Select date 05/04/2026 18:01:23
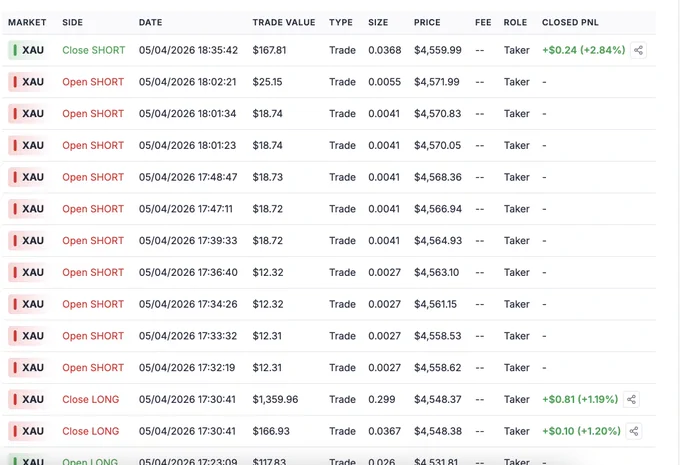Viewport: 680px width, 465px height. tap(187, 145)
